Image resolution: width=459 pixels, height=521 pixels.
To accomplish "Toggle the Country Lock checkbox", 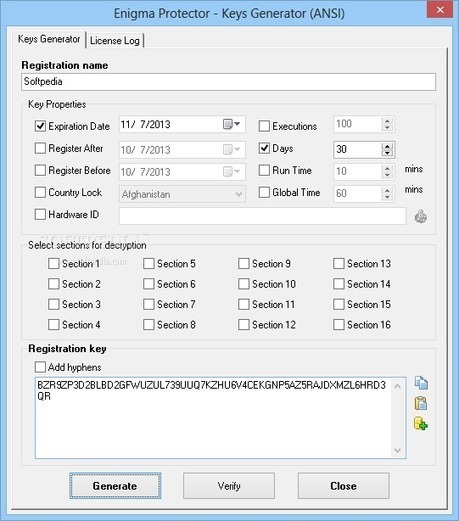I will click(40, 192).
